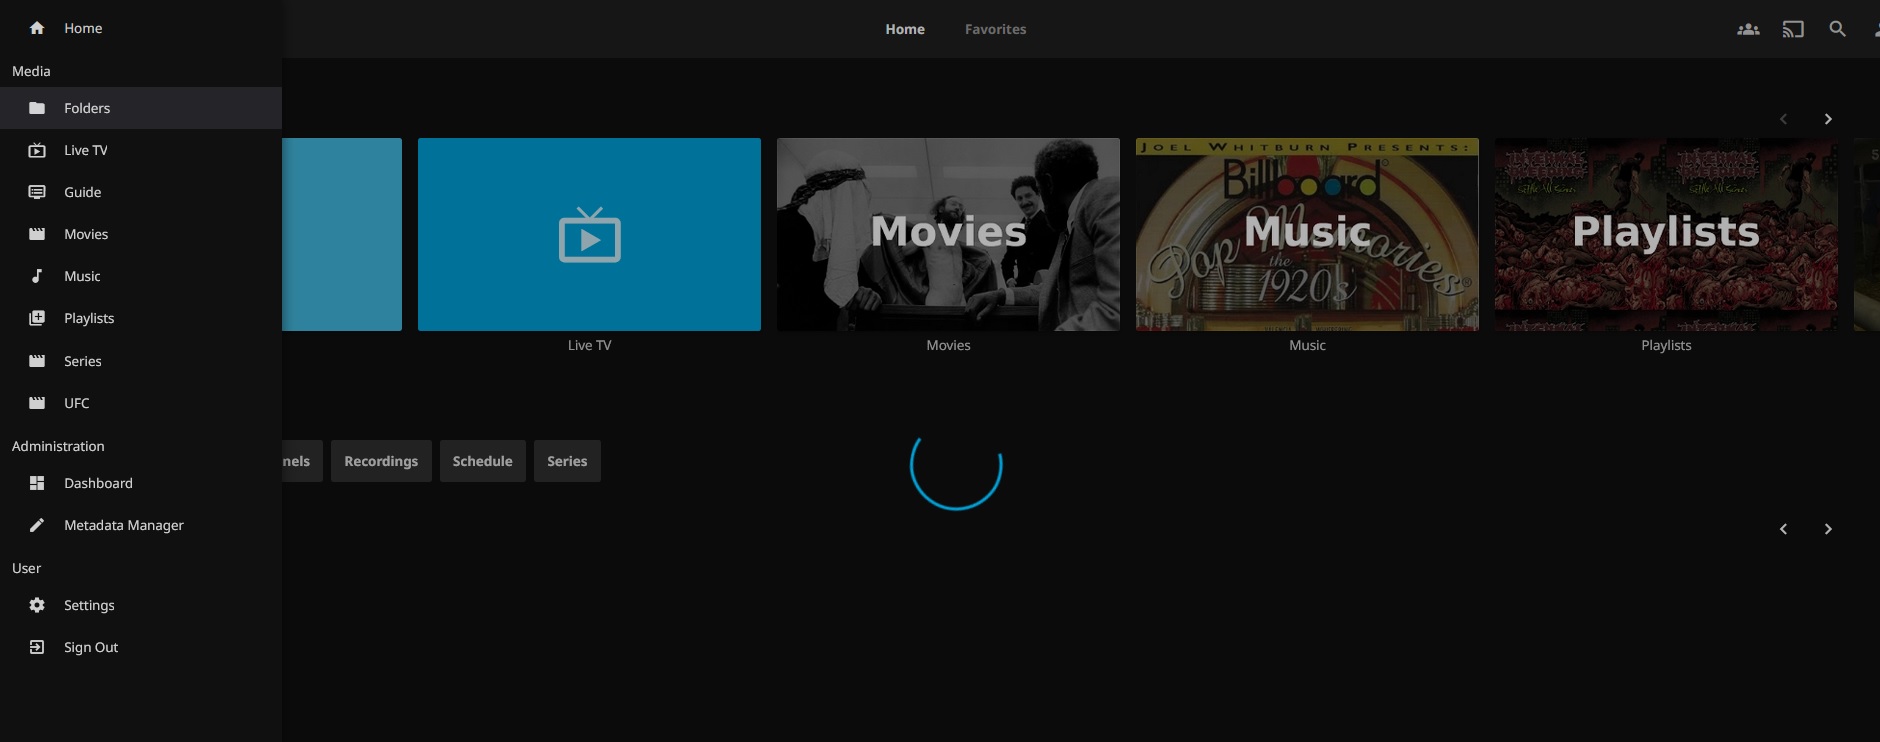Open user Settings in the sidebar
This screenshot has height=742, width=1880.
click(89, 605)
